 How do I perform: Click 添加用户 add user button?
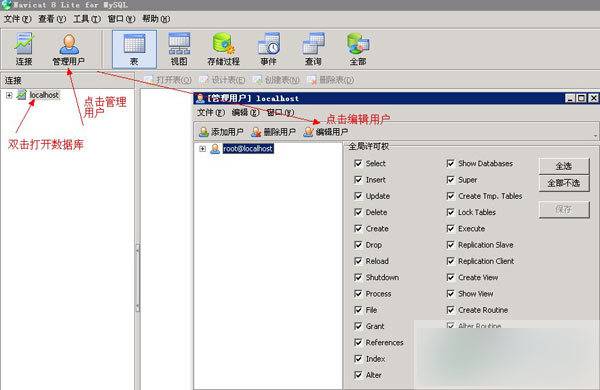coord(221,132)
